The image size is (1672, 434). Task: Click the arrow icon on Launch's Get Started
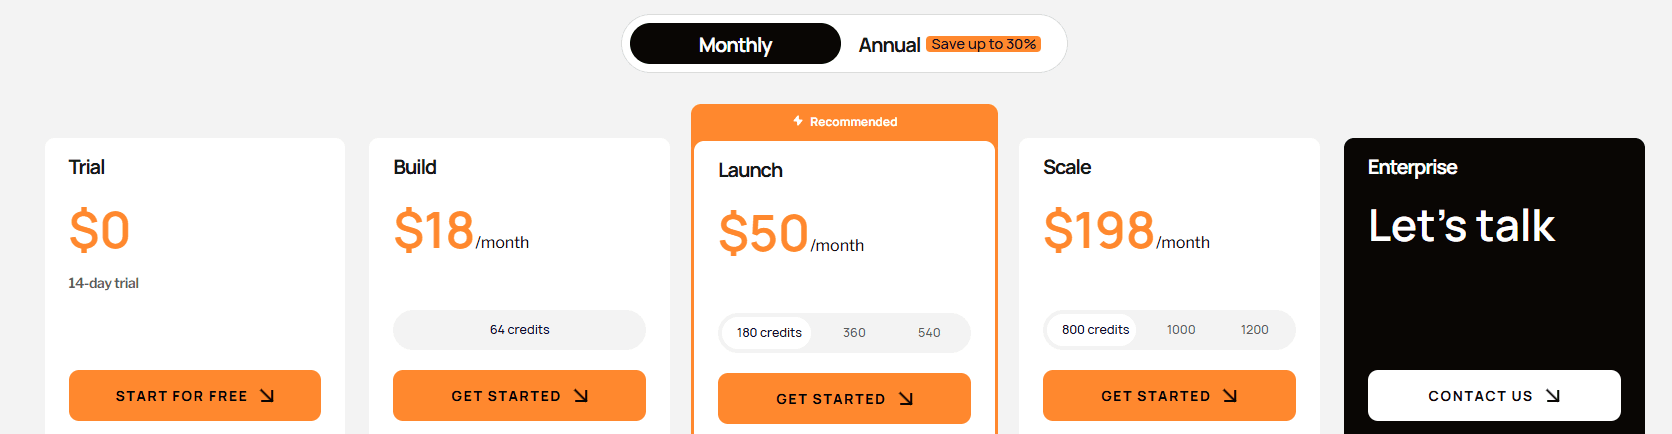pyautogui.click(x=906, y=399)
